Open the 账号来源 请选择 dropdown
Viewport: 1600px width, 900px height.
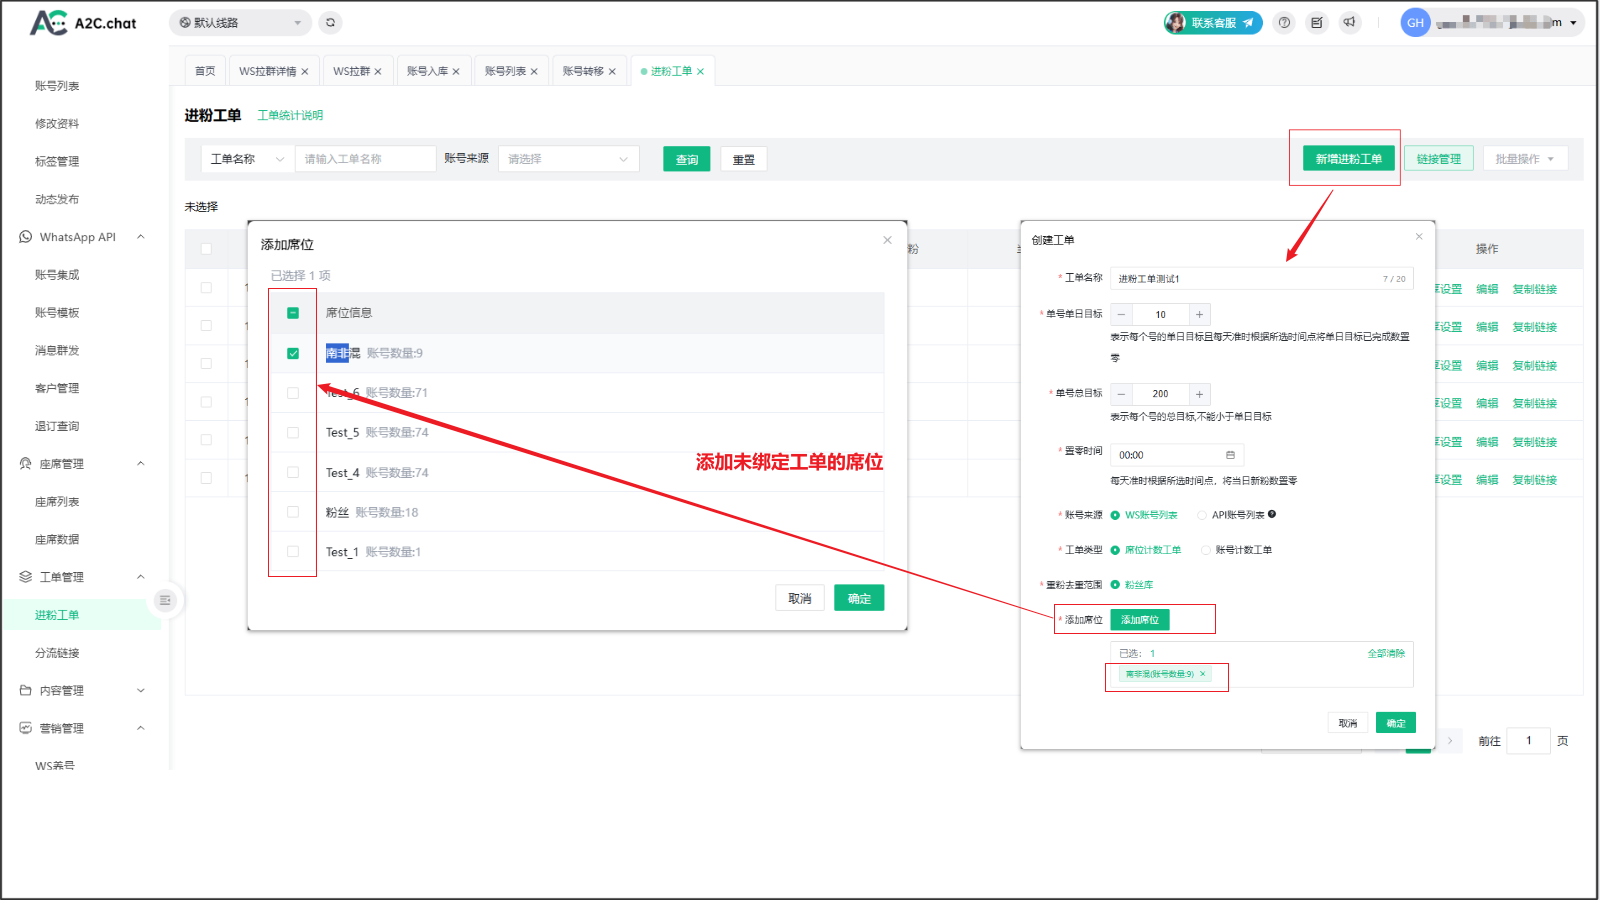pyautogui.click(x=568, y=159)
